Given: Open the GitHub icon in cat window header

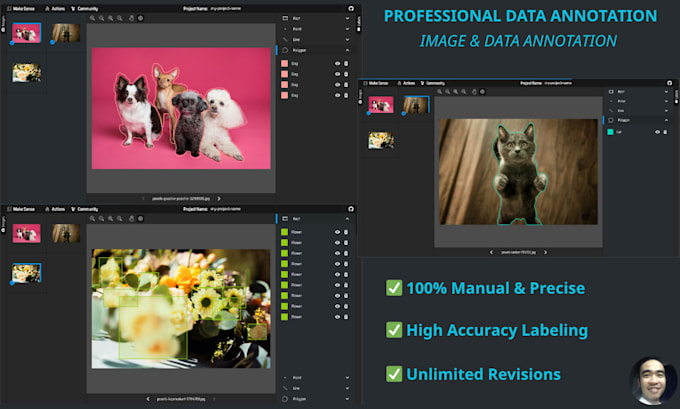Looking at the screenshot, I should tap(669, 83).
